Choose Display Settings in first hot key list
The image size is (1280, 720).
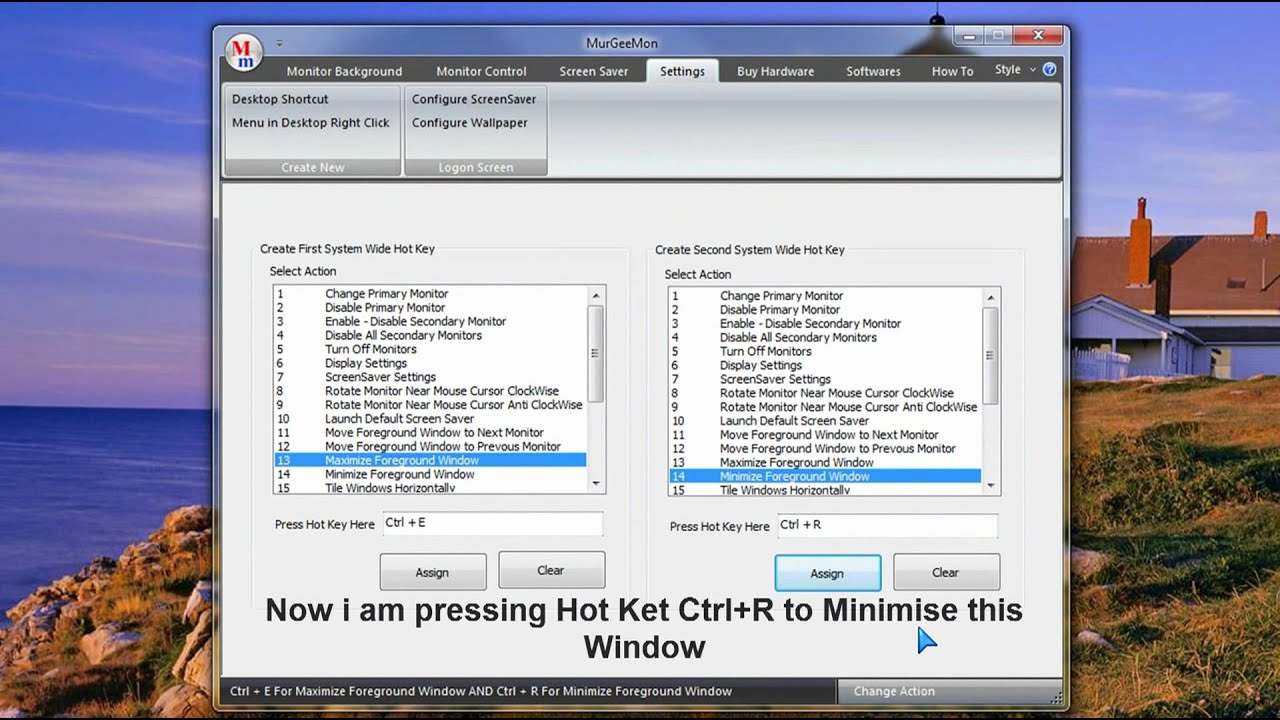pos(430,364)
